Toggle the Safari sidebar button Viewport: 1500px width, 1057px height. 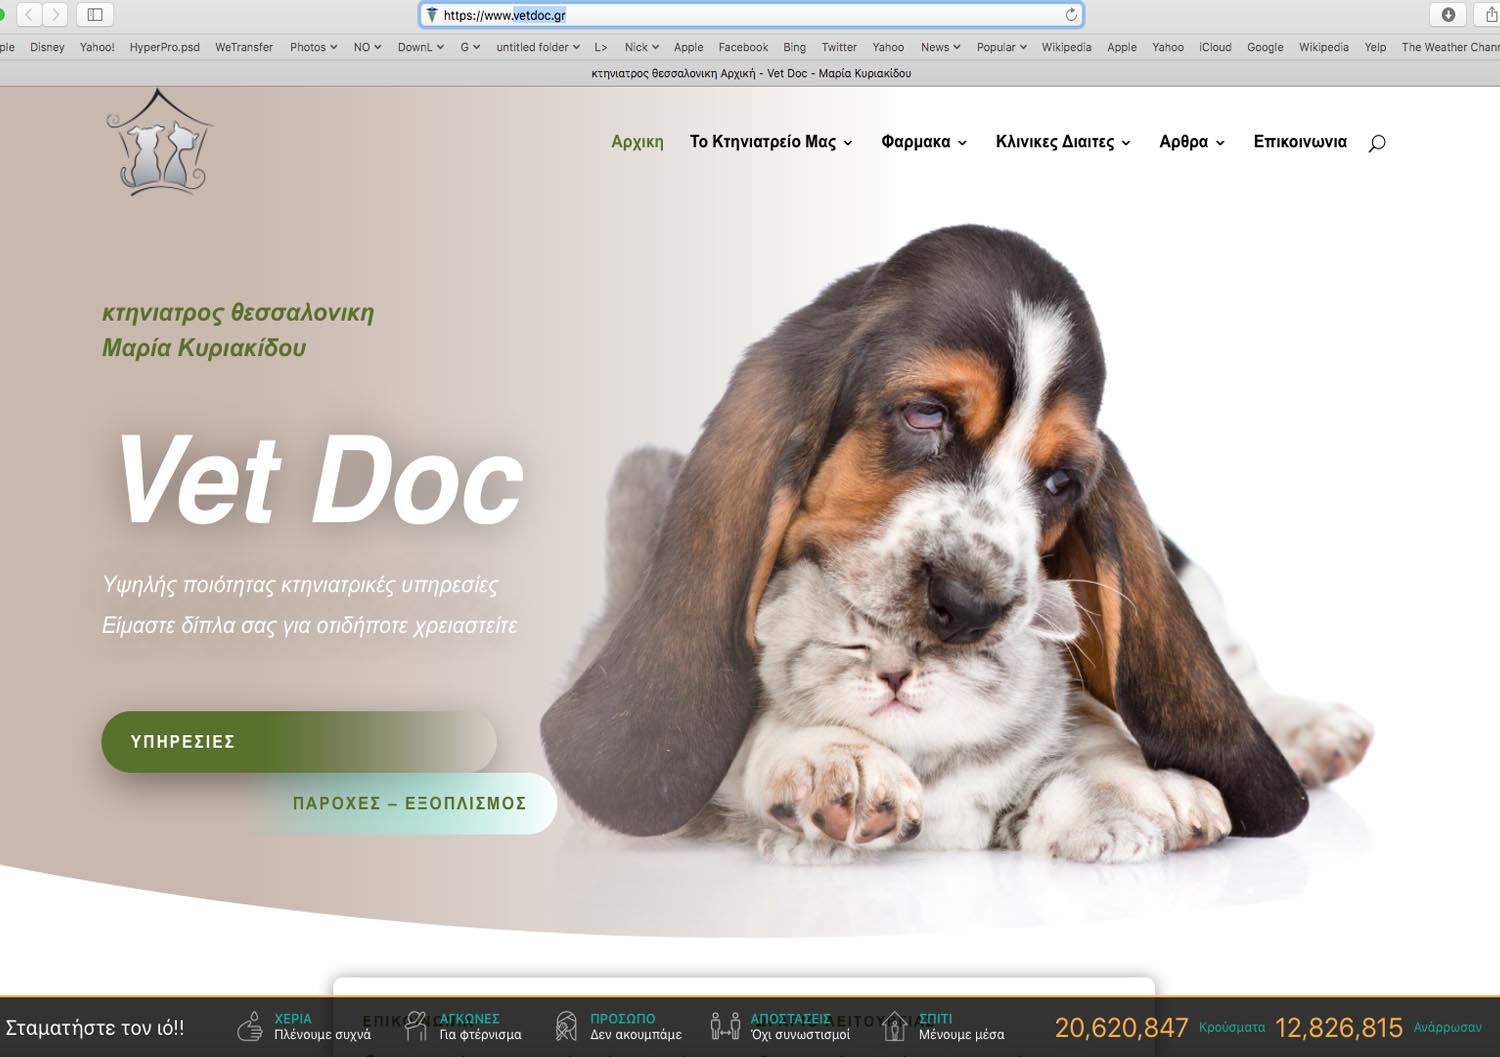(95, 14)
